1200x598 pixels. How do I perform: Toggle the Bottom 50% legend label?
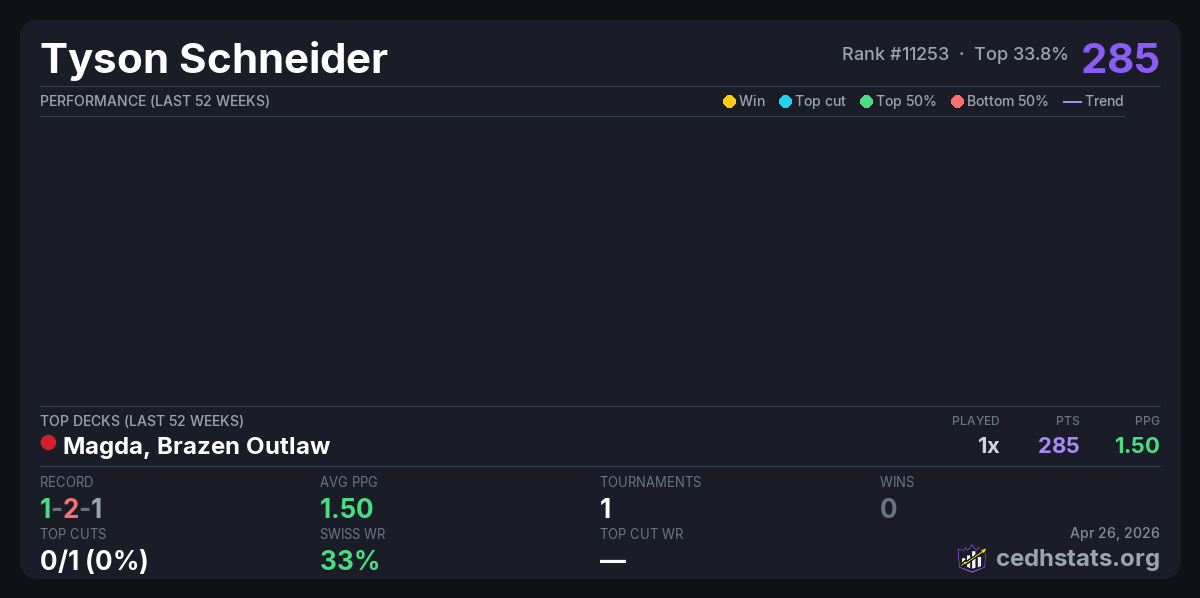1007,101
